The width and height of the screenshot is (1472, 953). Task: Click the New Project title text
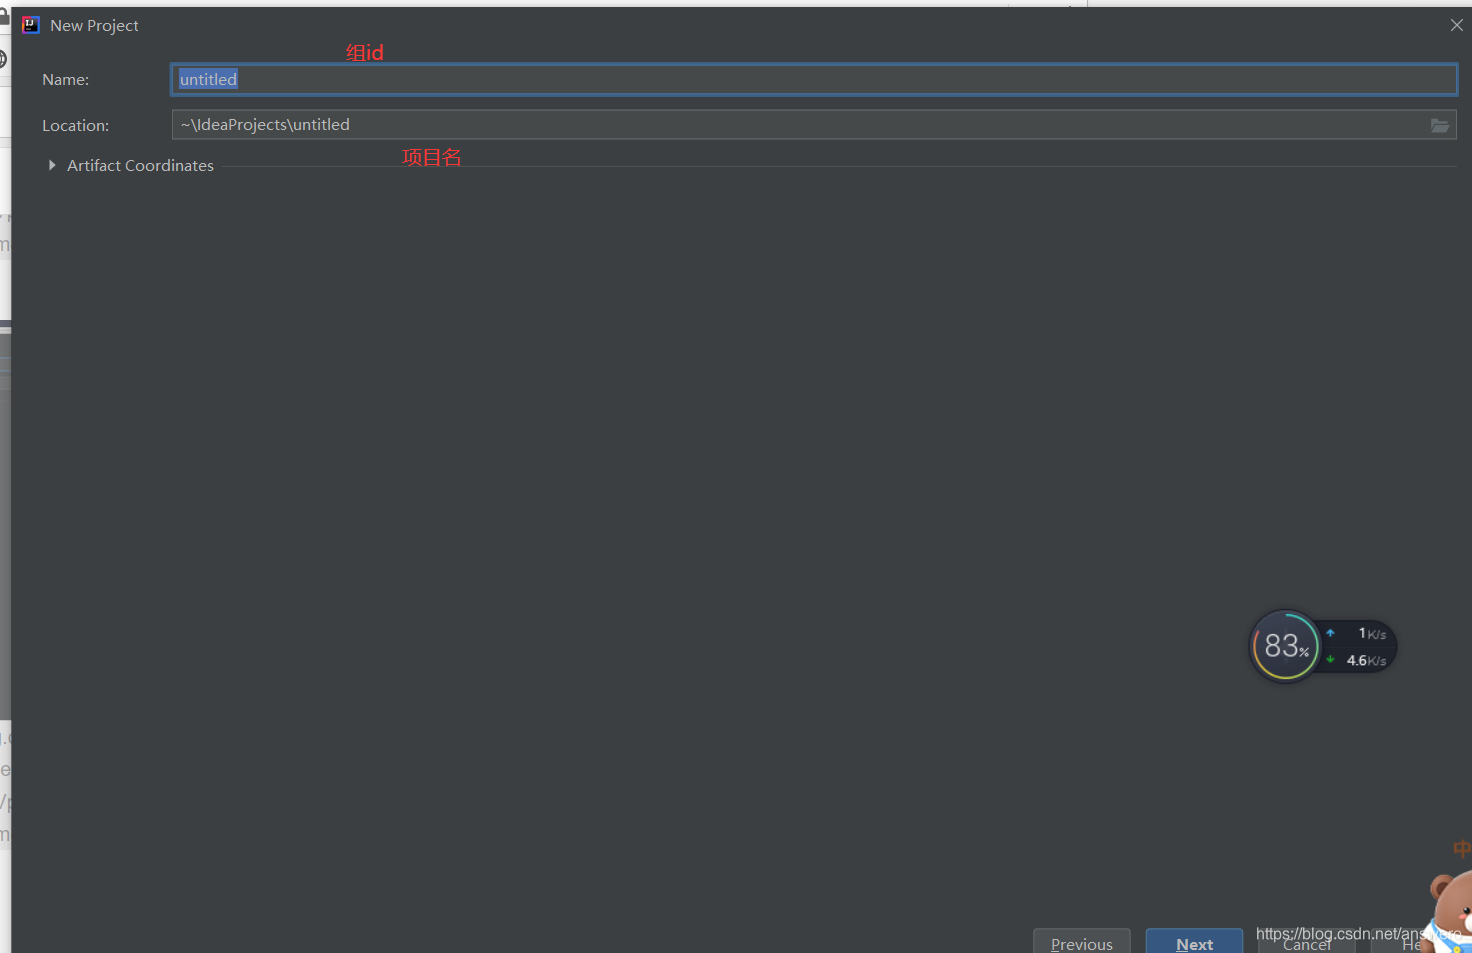point(94,26)
